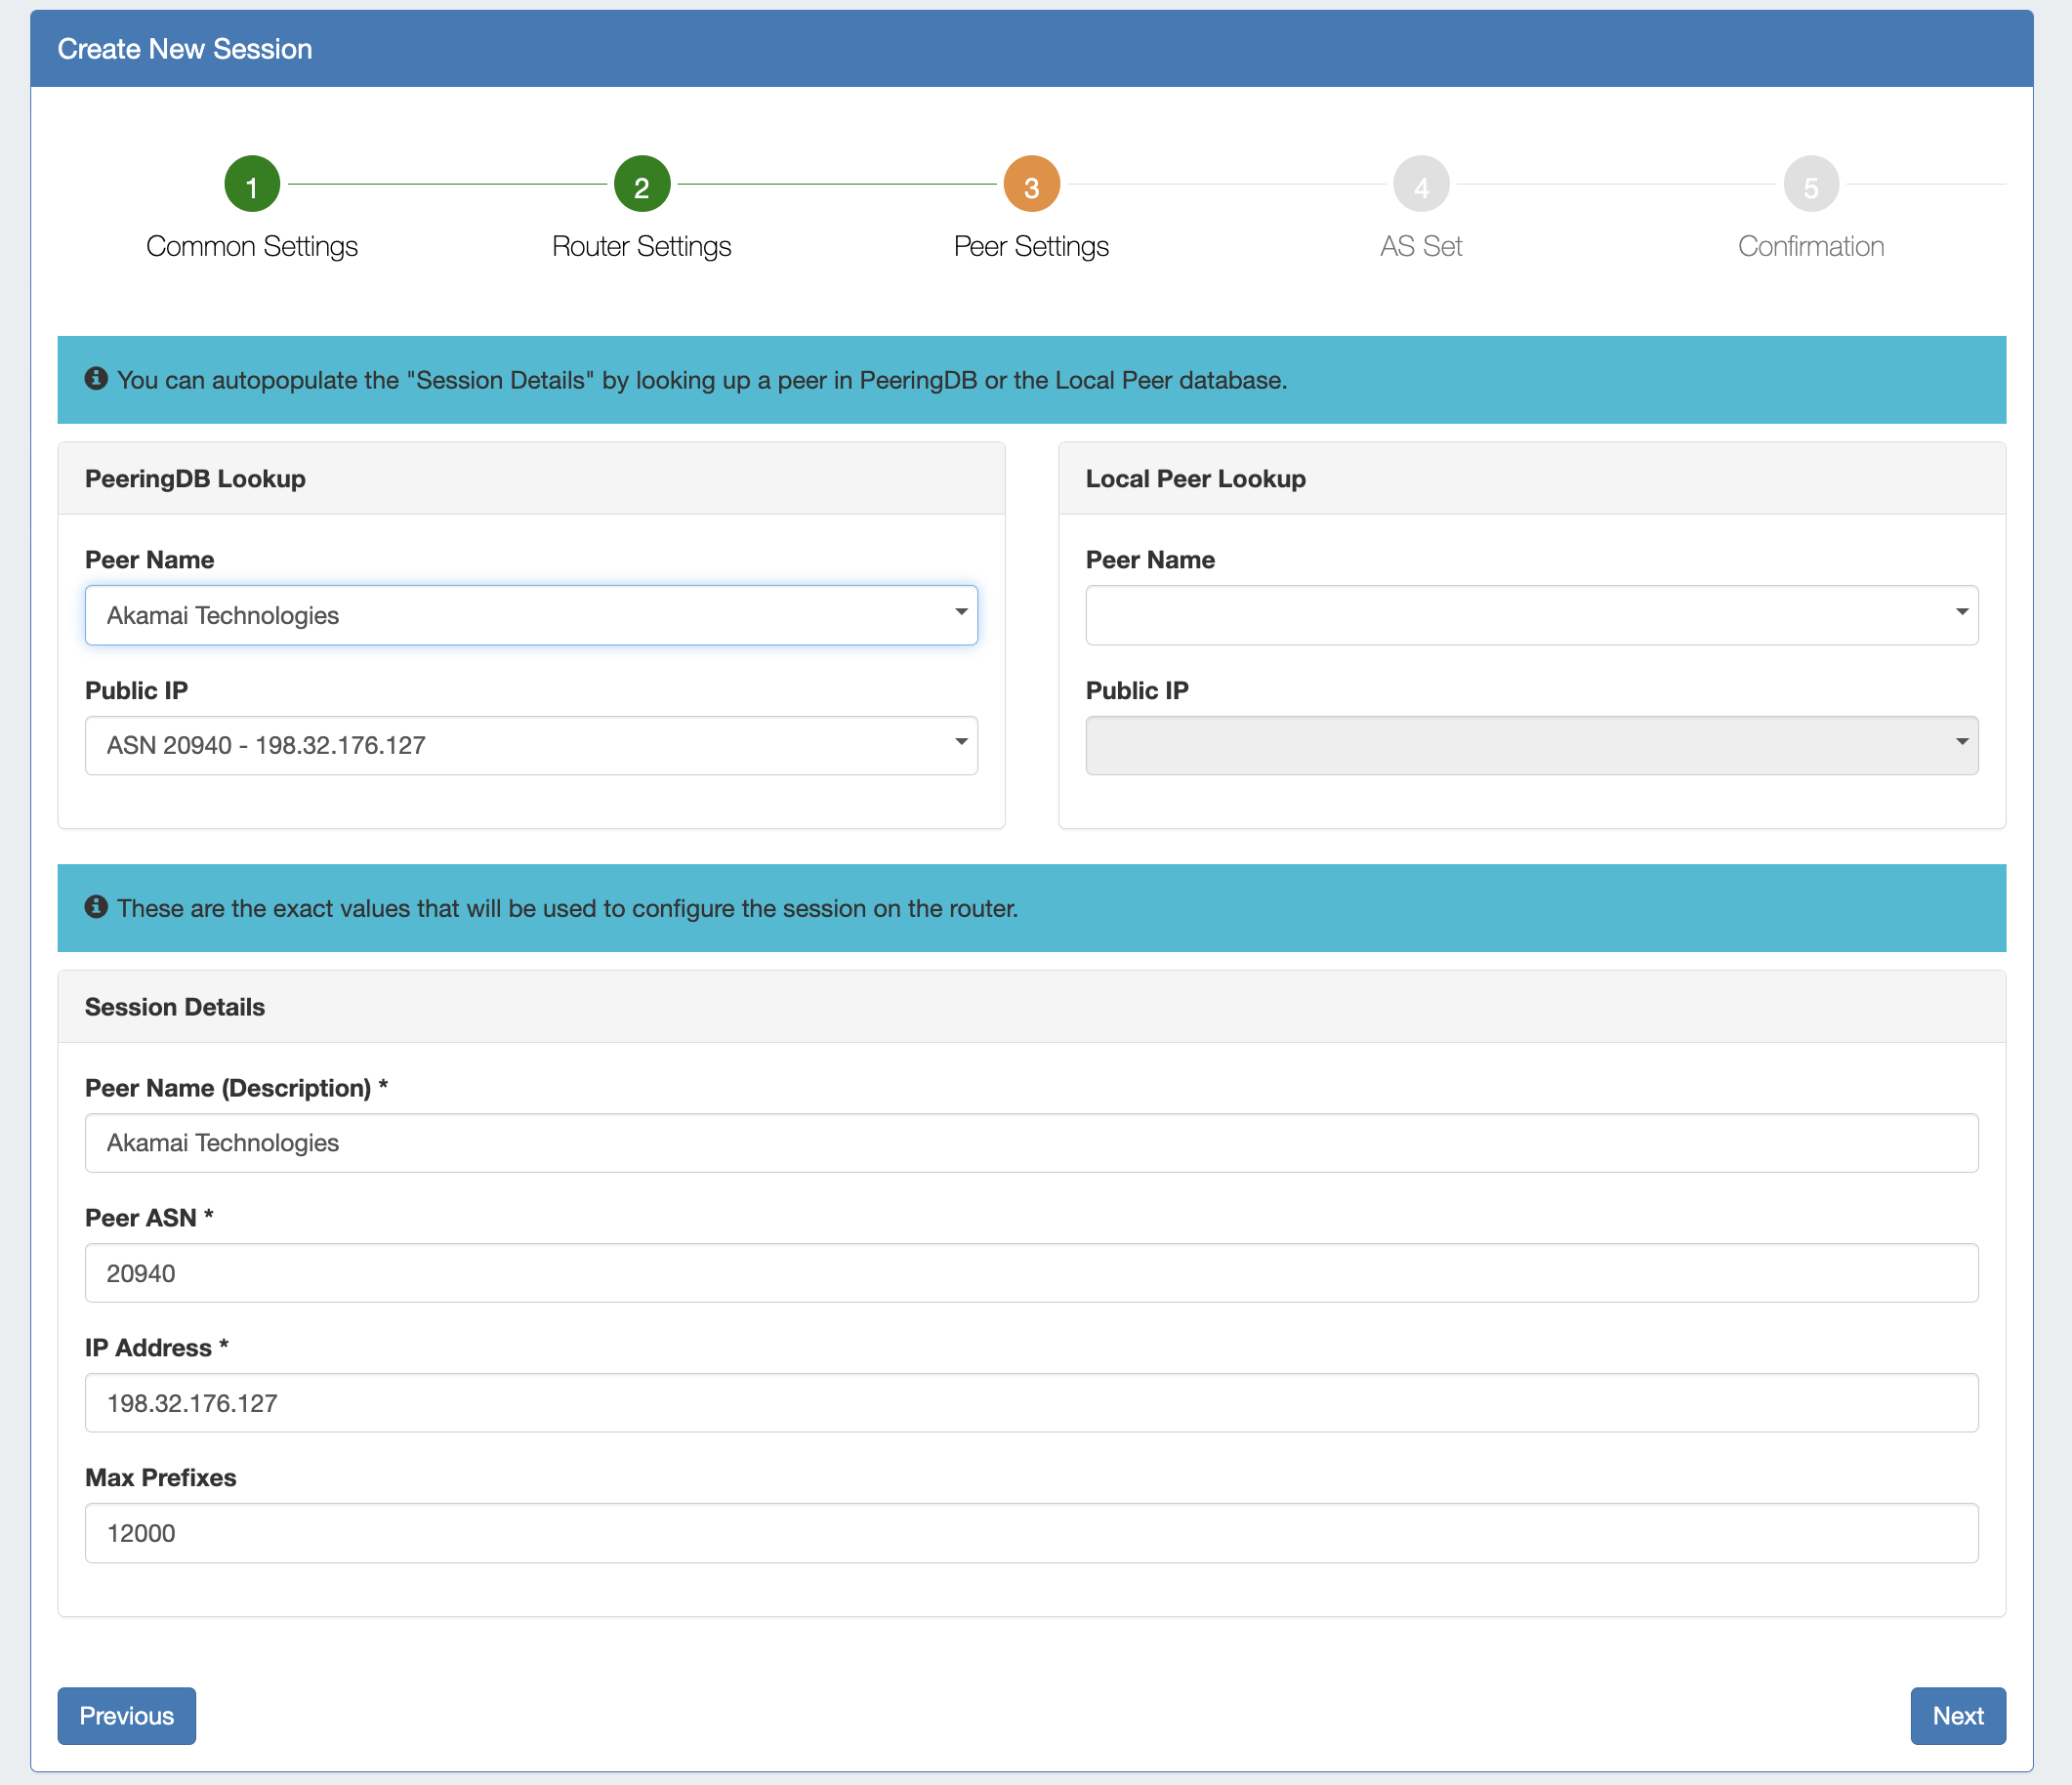The width and height of the screenshot is (2072, 1785).
Task: Select the Common Settings step label
Action: pyautogui.click(x=251, y=246)
